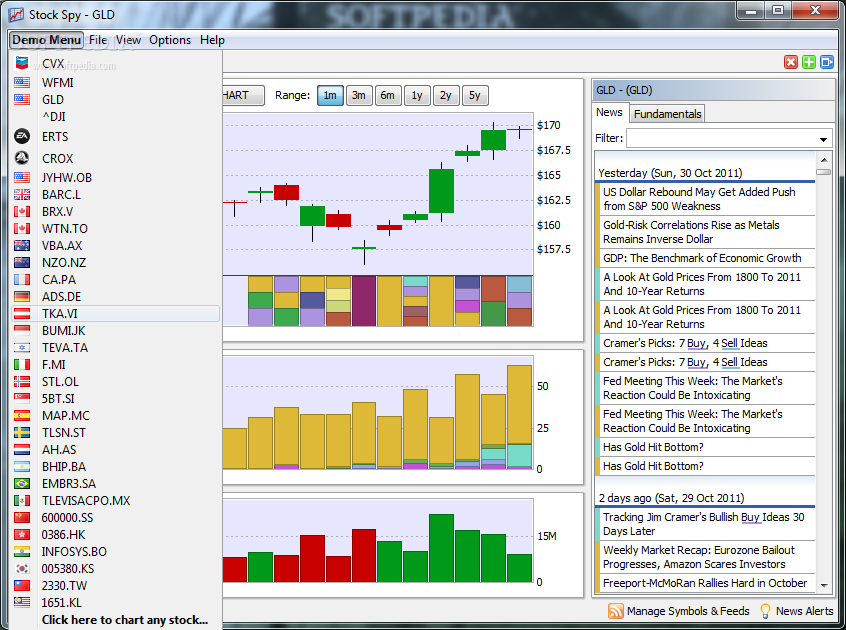846x630 pixels.
Task: Choose 'Click here to chart any stock...'
Action: [x=125, y=620]
